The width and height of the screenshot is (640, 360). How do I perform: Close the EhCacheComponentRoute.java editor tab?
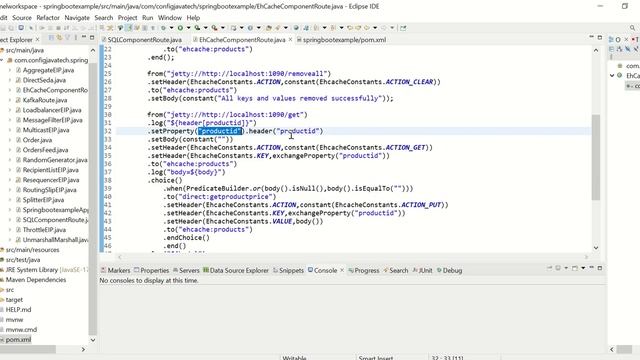coord(290,40)
